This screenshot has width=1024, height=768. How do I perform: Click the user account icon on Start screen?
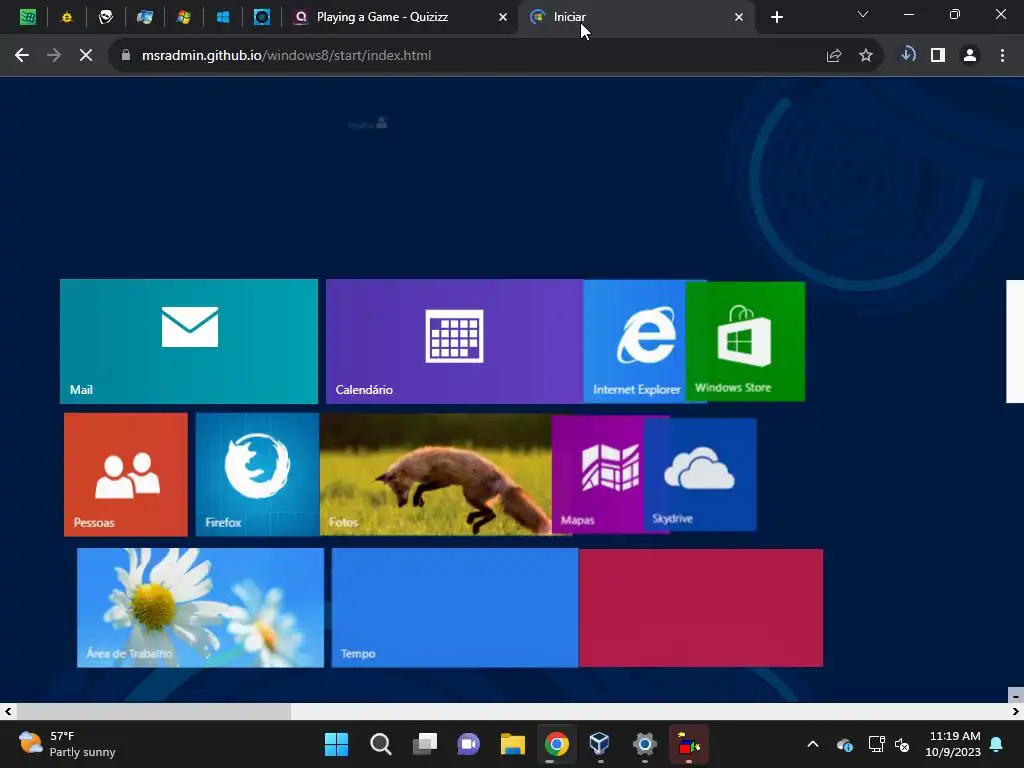point(382,123)
